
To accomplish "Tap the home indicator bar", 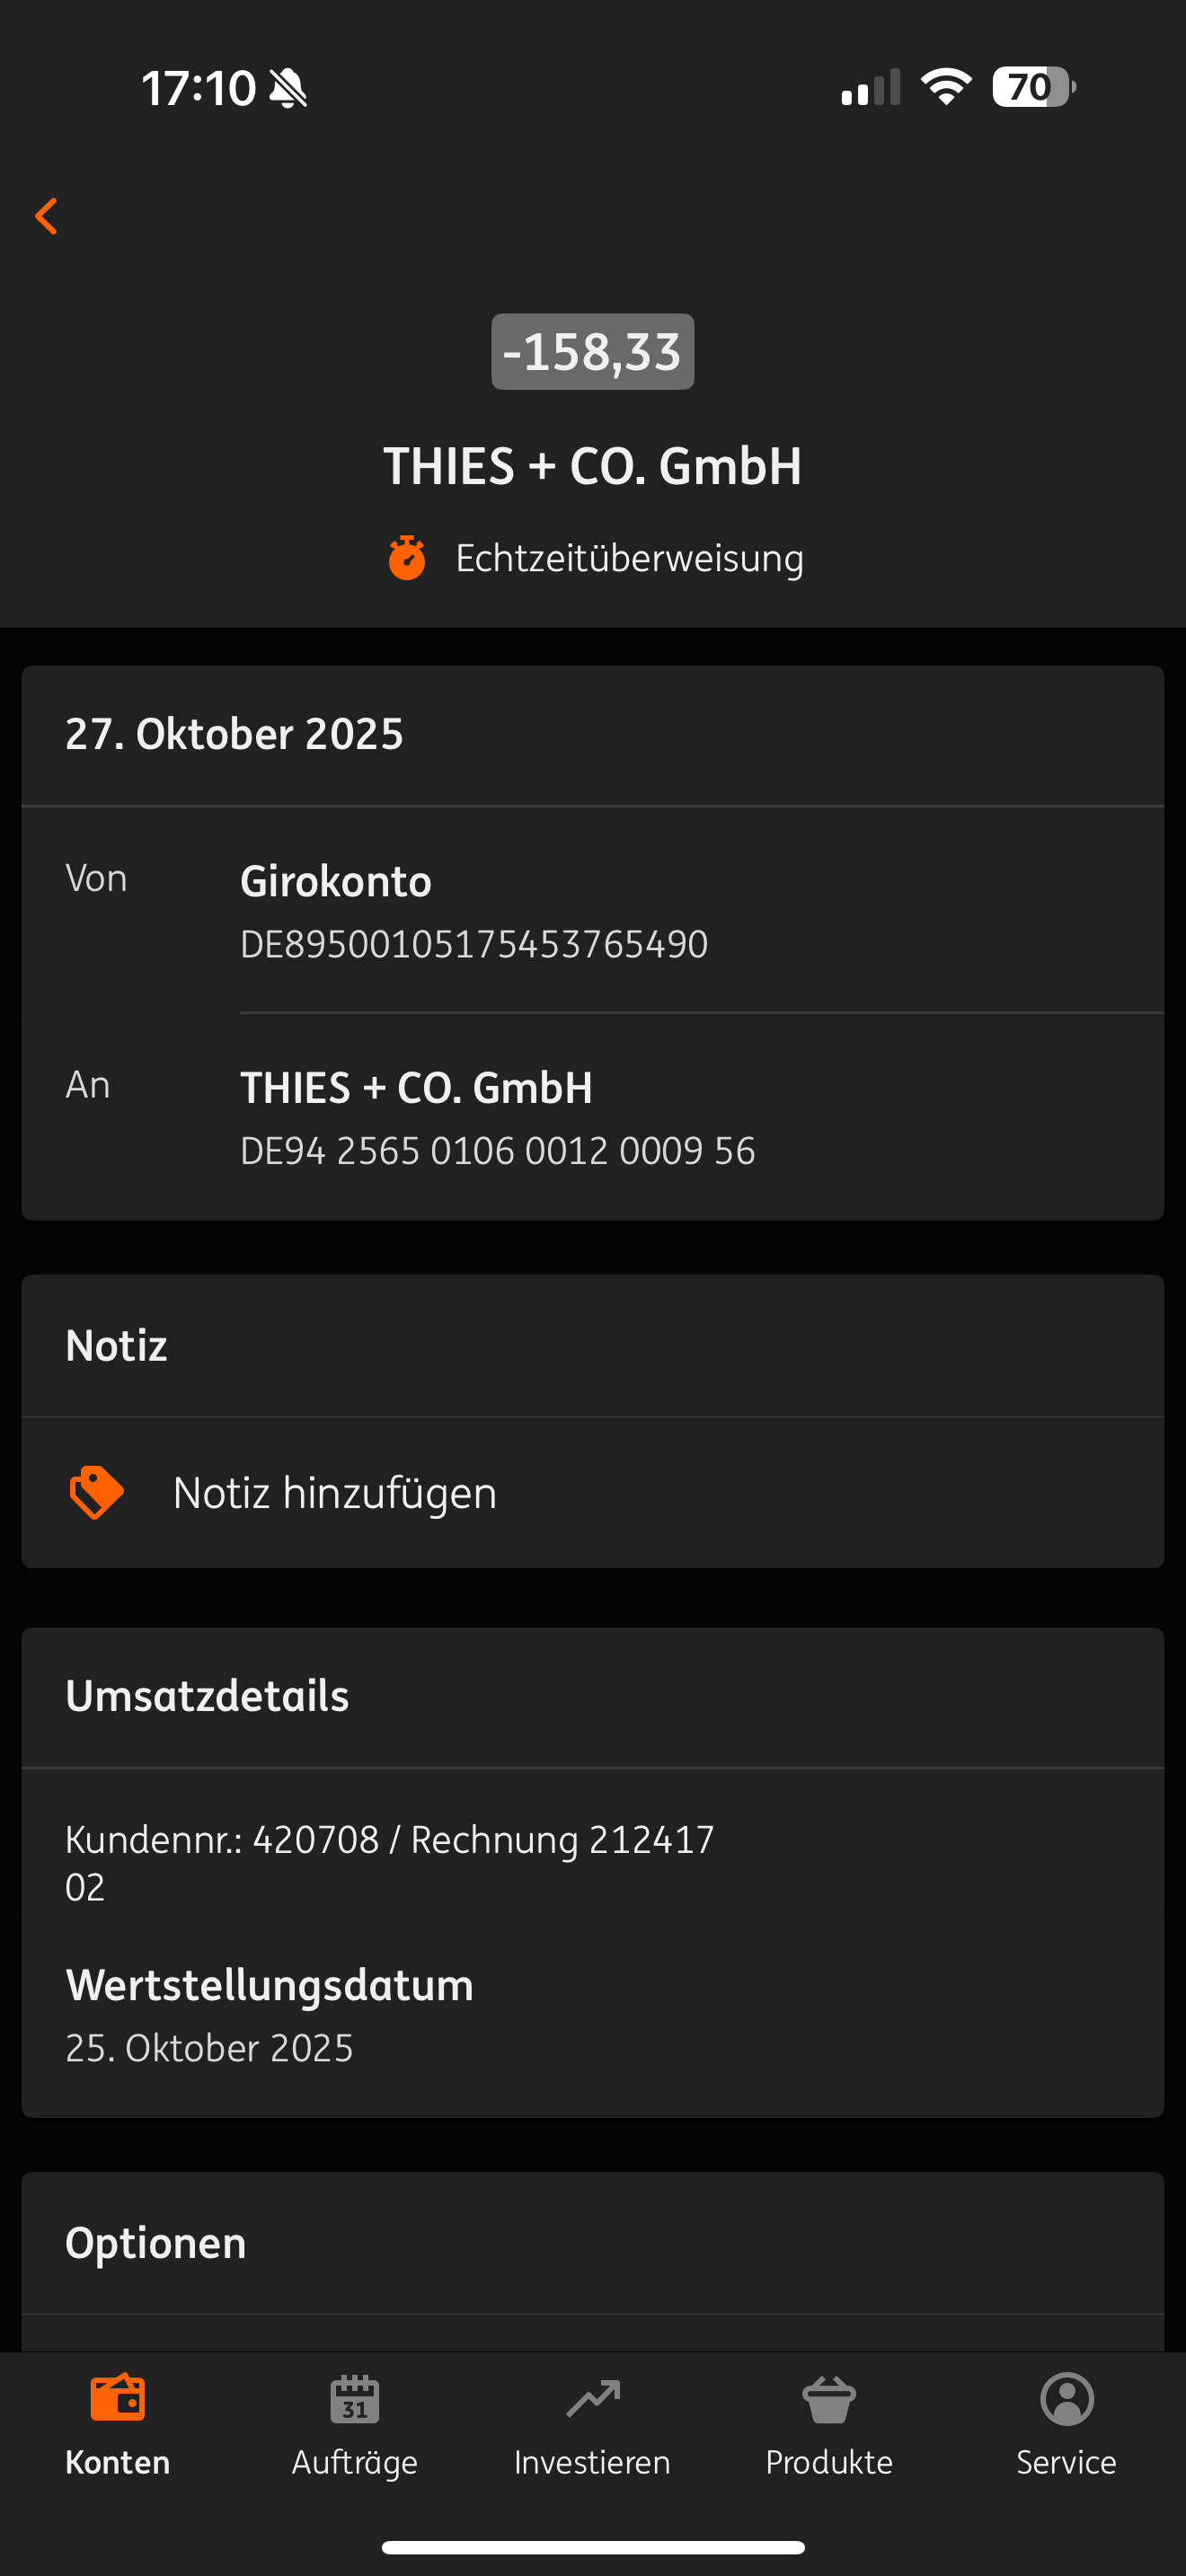I will (593, 2546).
